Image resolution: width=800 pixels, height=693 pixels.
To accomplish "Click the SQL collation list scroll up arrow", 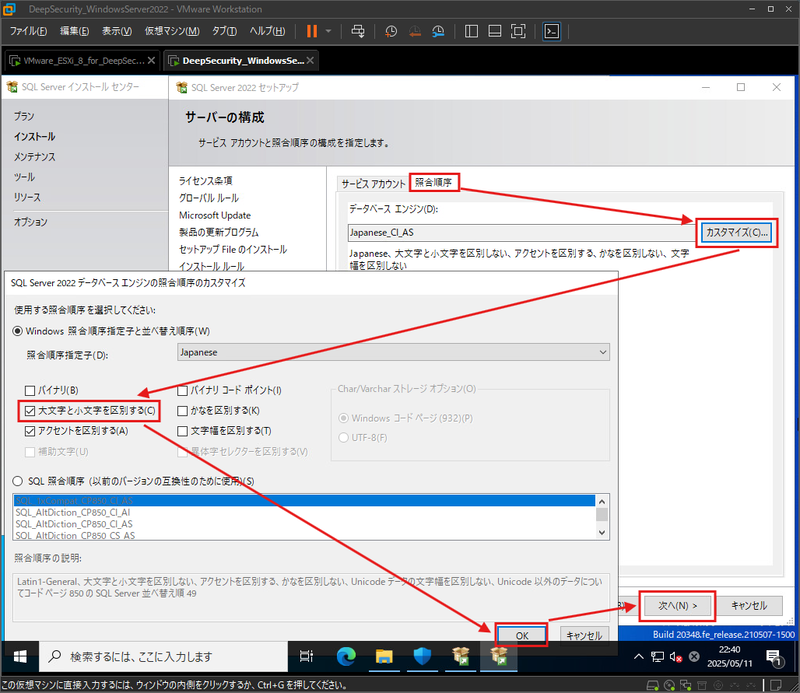I will coord(602,501).
